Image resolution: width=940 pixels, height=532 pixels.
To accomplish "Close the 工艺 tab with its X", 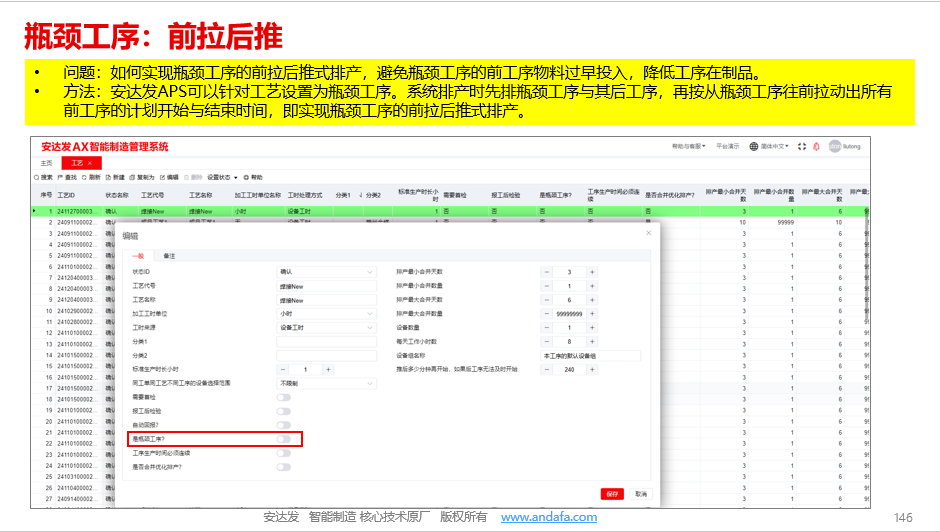I will (90, 163).
